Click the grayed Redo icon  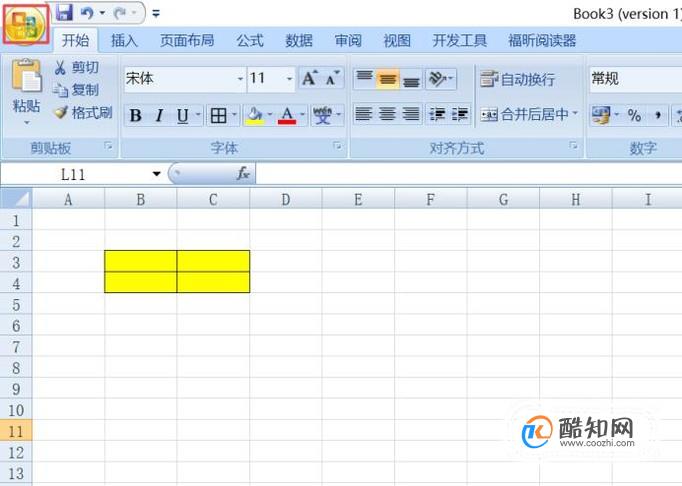120,13
